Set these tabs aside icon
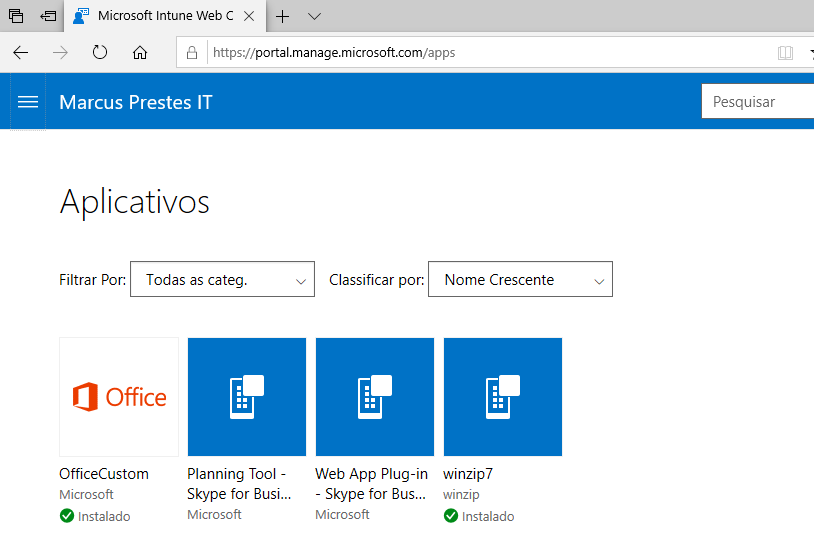 48,16
